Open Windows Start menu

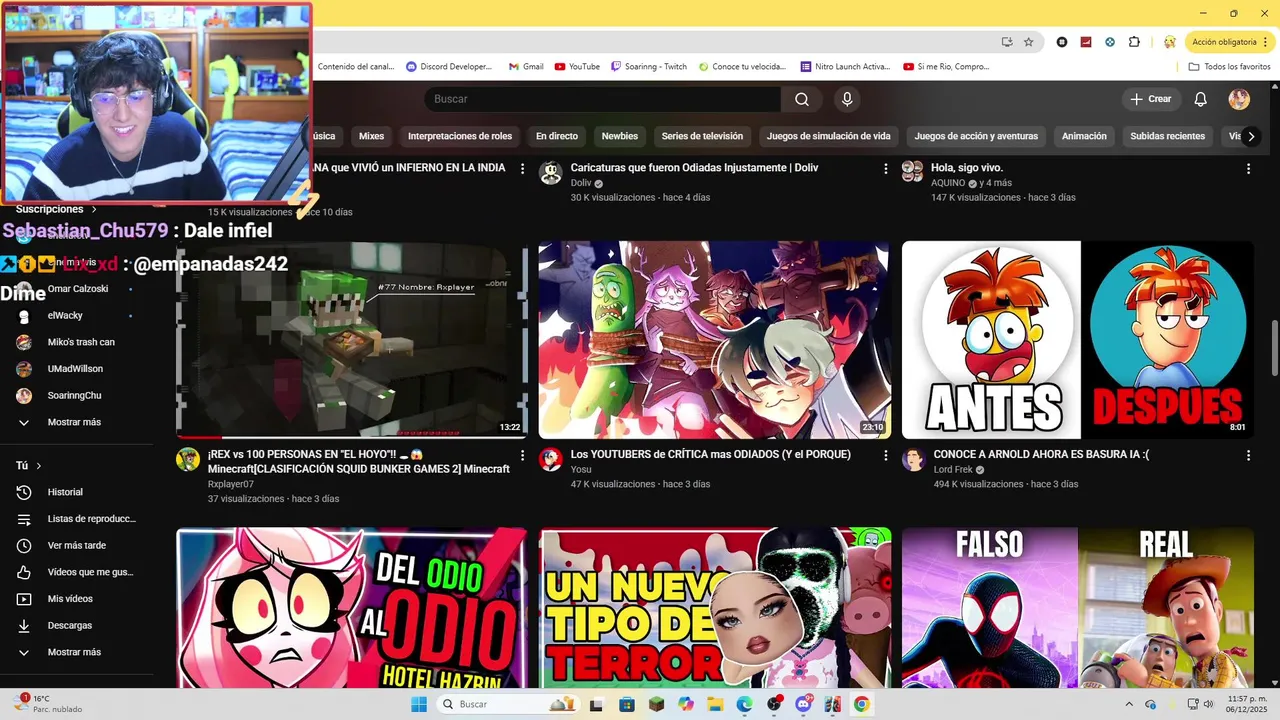tap(420, 704)
